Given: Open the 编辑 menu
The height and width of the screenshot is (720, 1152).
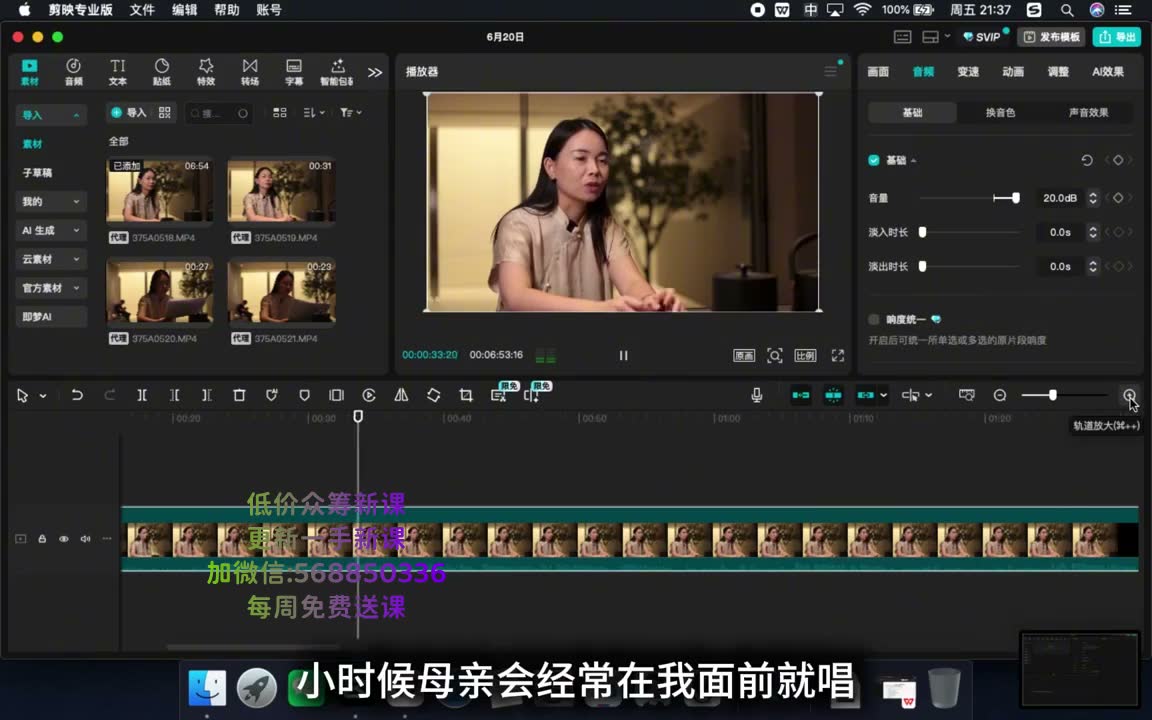Looking at the screenshot, I should [184, 10].
